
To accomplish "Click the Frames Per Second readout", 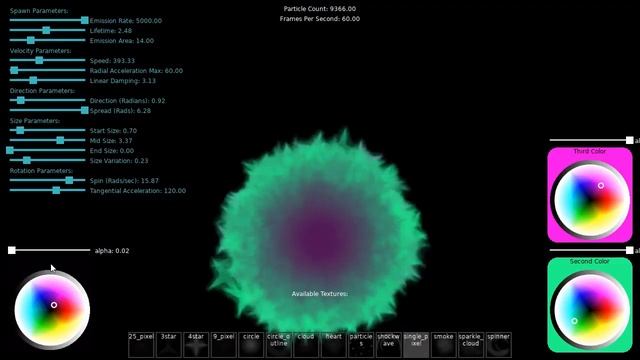I will click(x=320, y=19).
